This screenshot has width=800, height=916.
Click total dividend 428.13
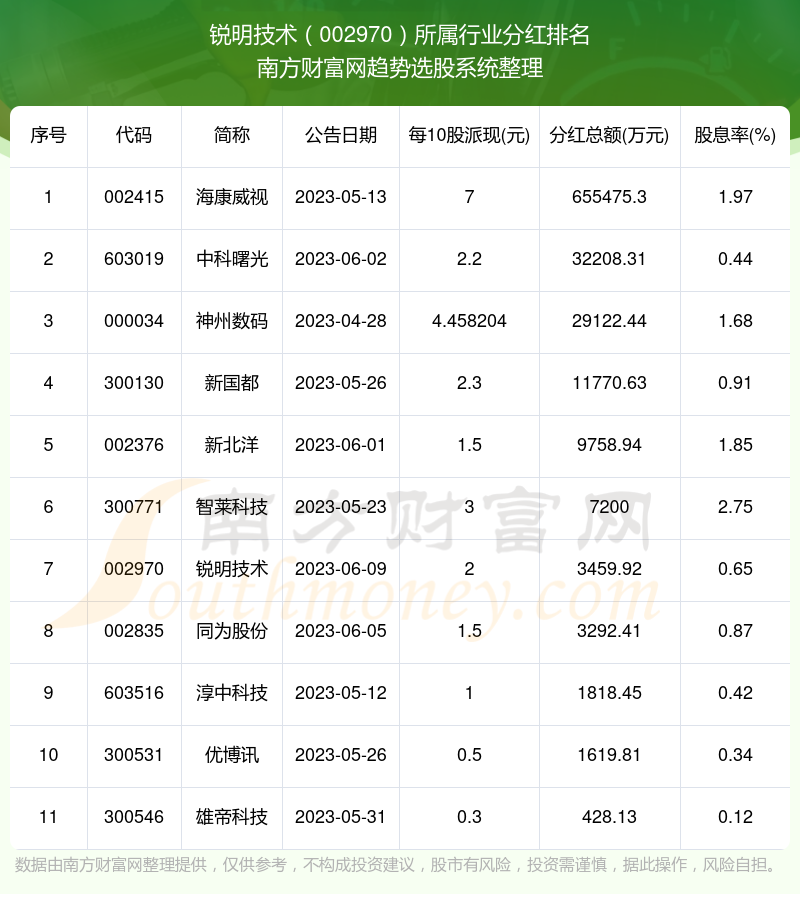[609, 816]
